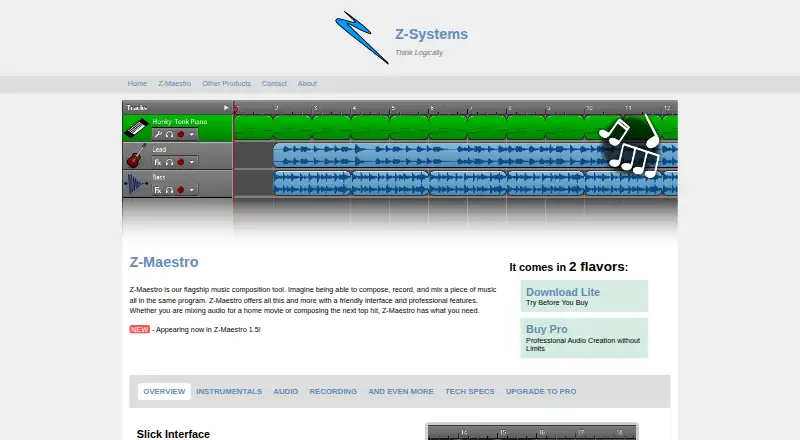Image resolution: width=800 pixels, height=440 pixels.
Task: Click the red NEW badge
Action: (139, 329)
